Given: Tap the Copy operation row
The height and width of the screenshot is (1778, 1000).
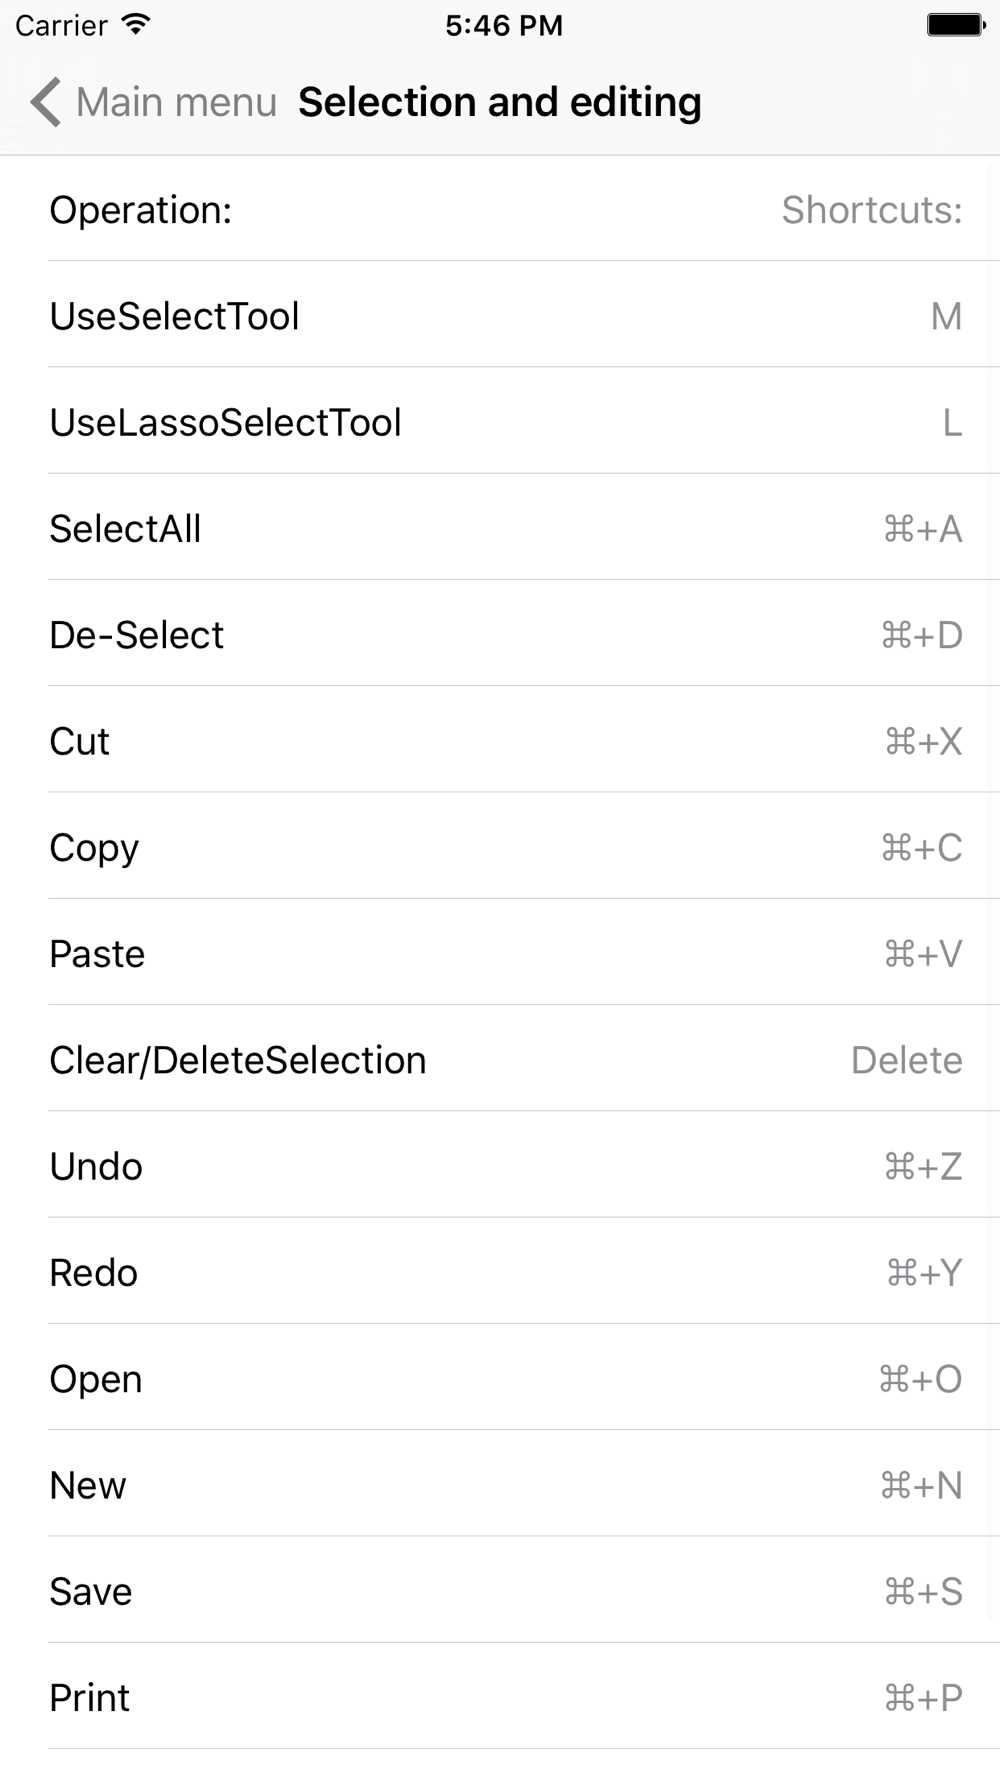Looking at the screenshot, I should tap(500, 846).
